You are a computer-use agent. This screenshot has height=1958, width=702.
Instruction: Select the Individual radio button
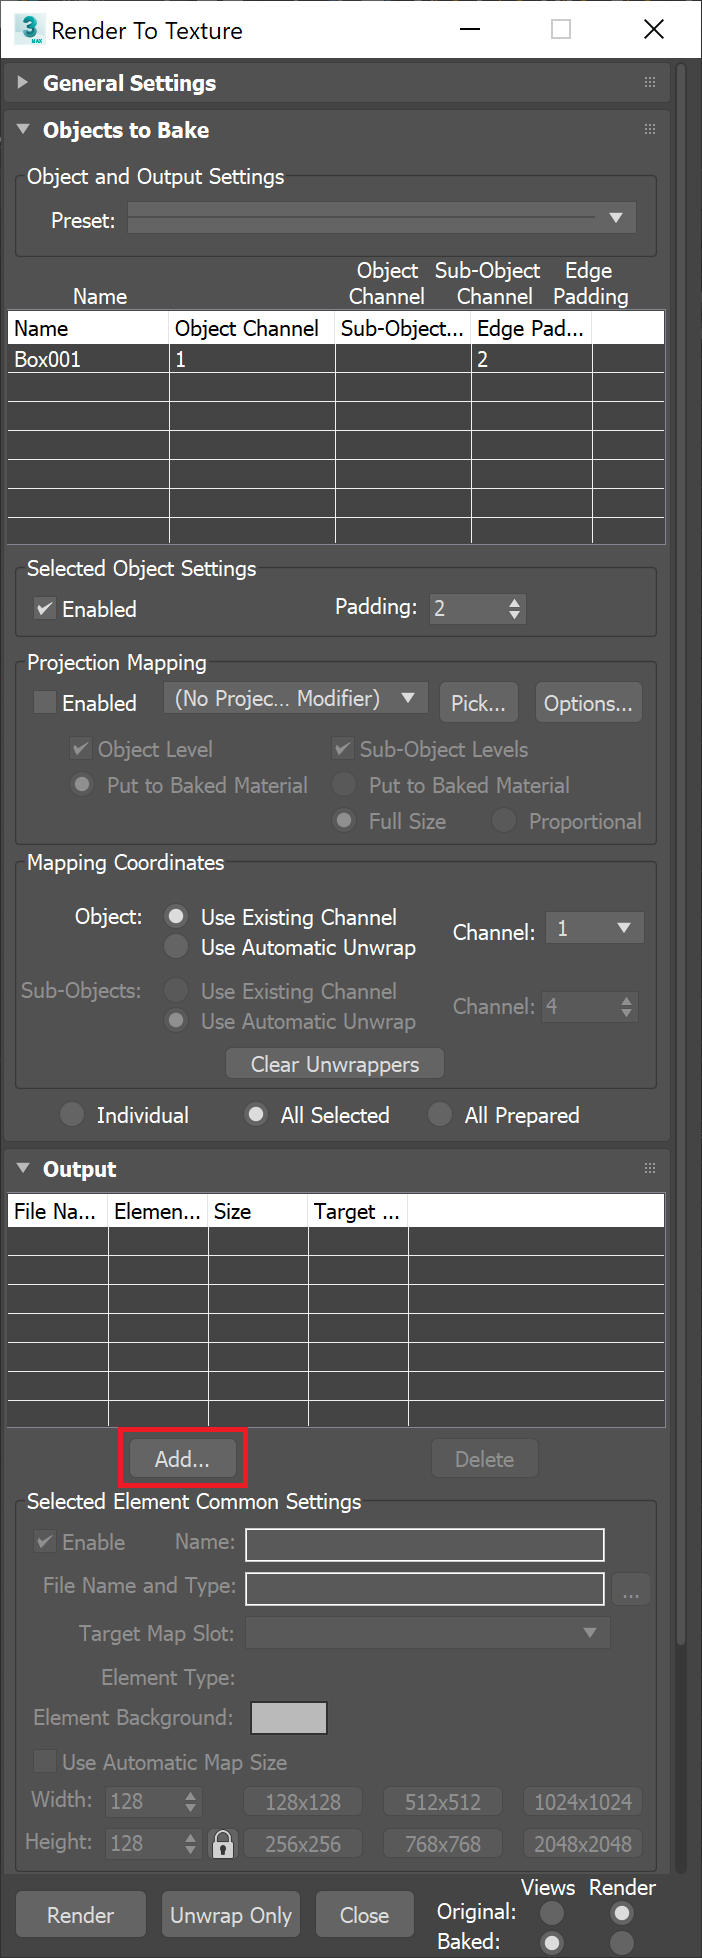click(71, 1114)
